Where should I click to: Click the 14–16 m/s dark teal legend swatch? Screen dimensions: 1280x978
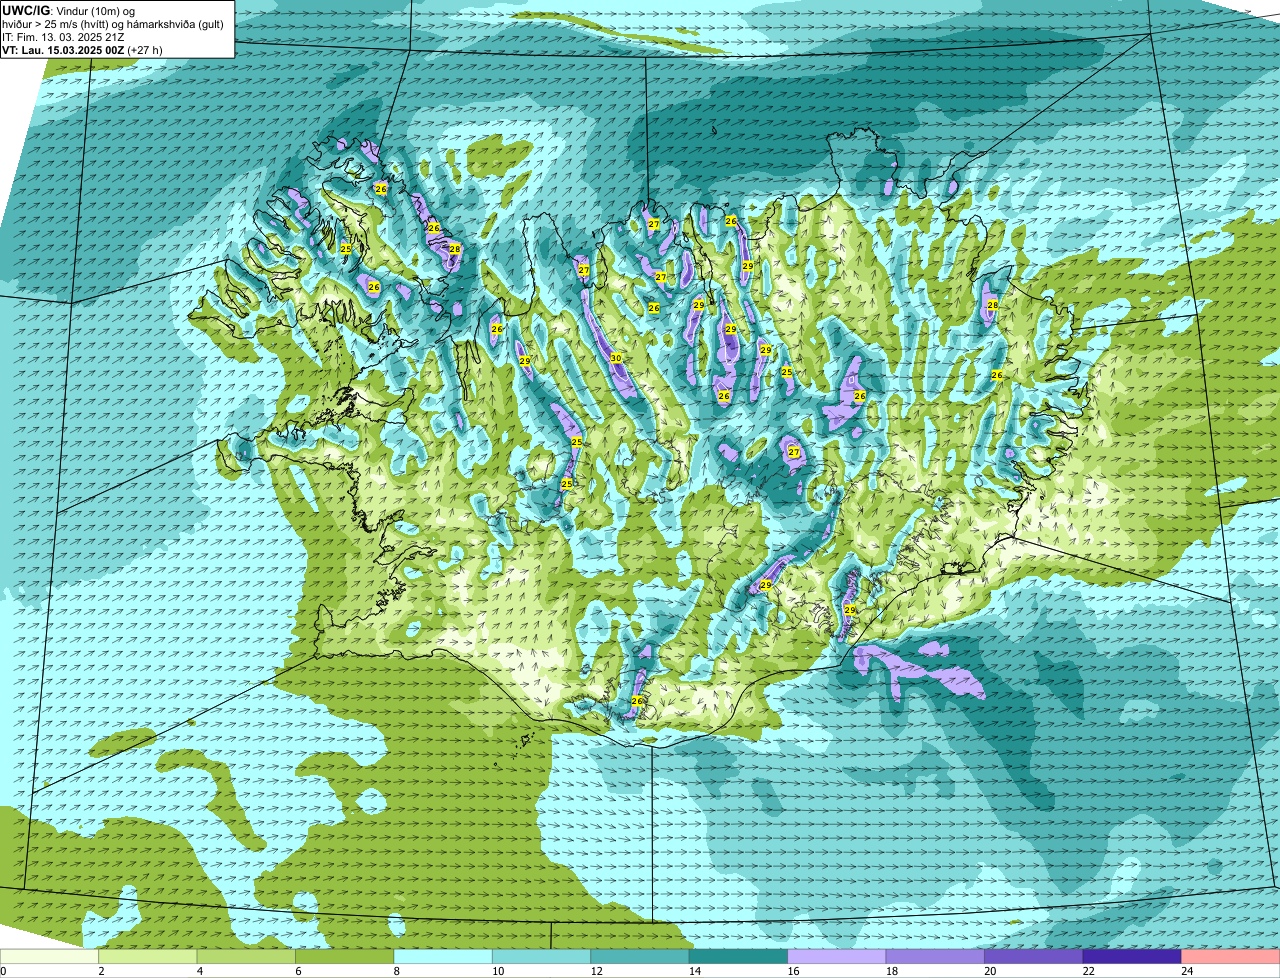tap(739, 956)
